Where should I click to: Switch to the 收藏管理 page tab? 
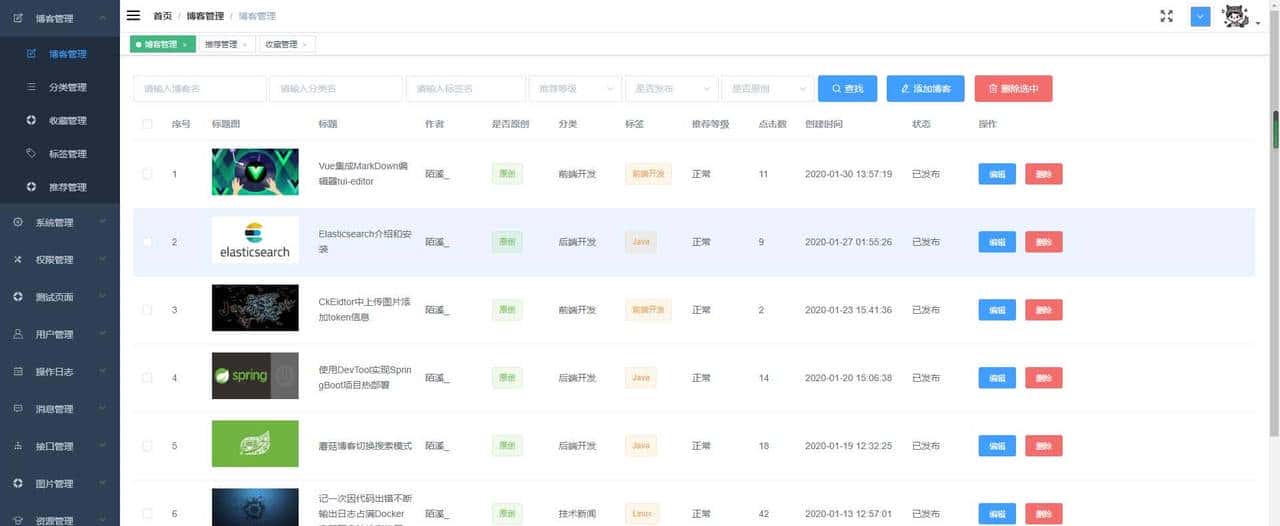[286, 44]
